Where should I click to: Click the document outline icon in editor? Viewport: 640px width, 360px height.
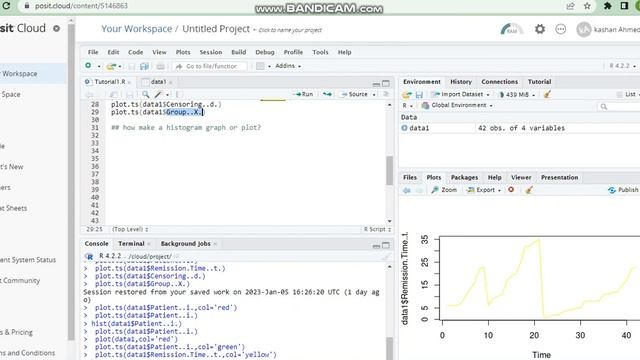point(386,94)
